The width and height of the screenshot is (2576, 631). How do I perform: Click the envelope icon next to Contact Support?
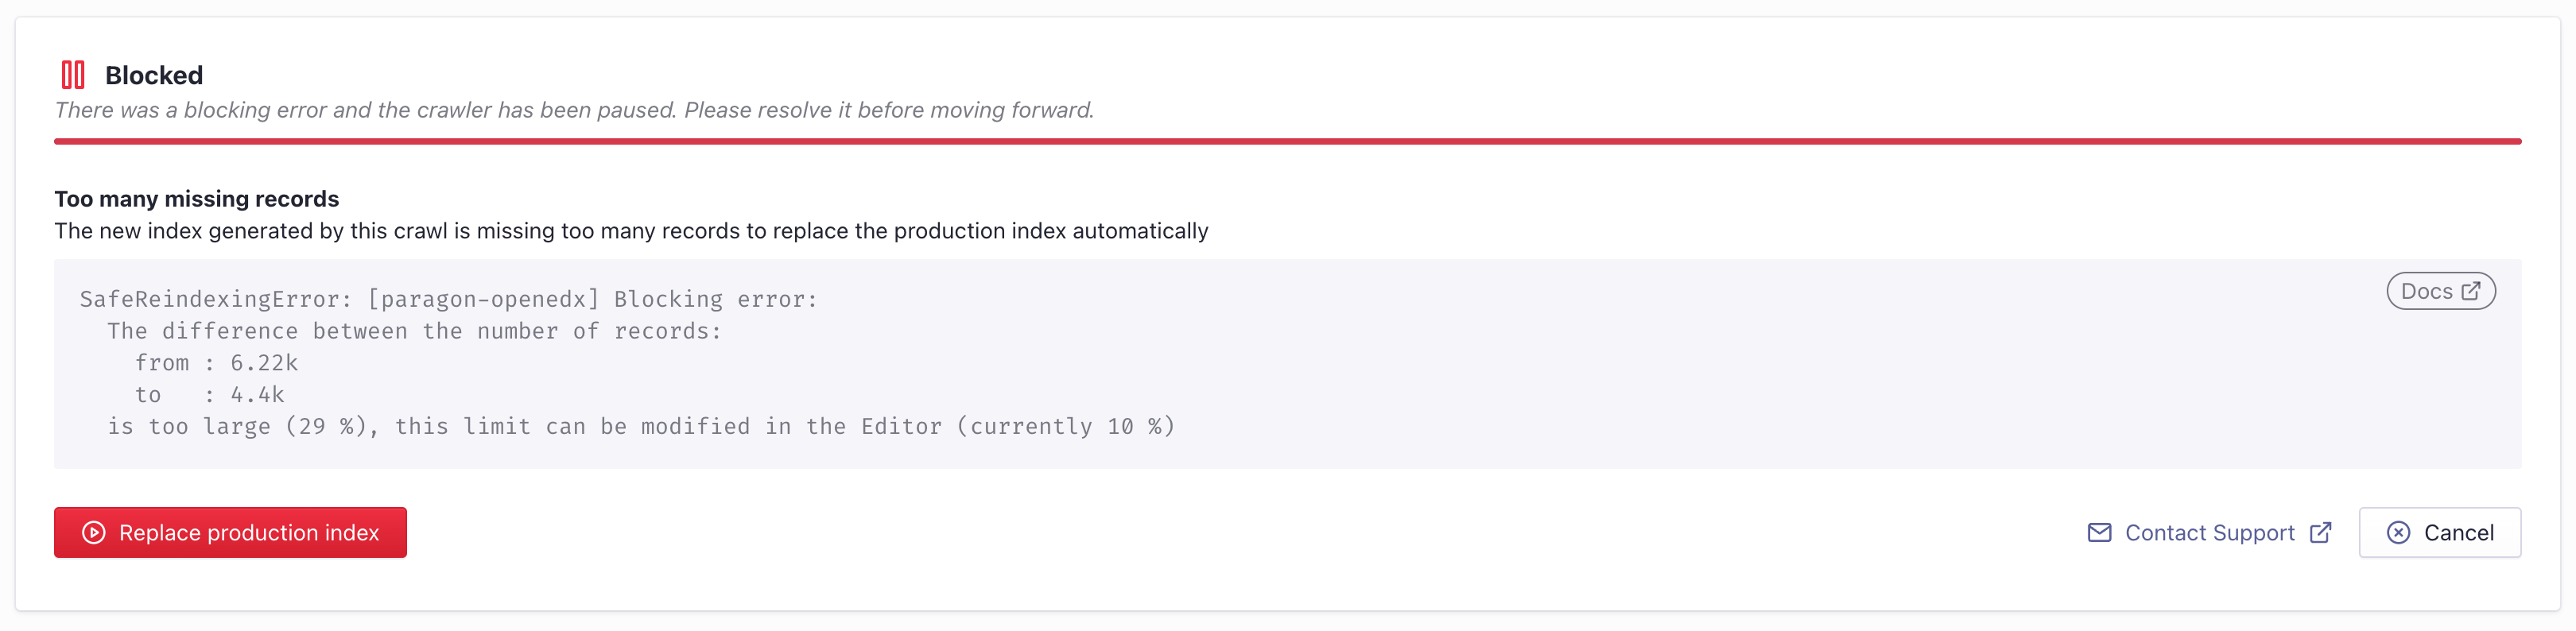[2100, 532]
